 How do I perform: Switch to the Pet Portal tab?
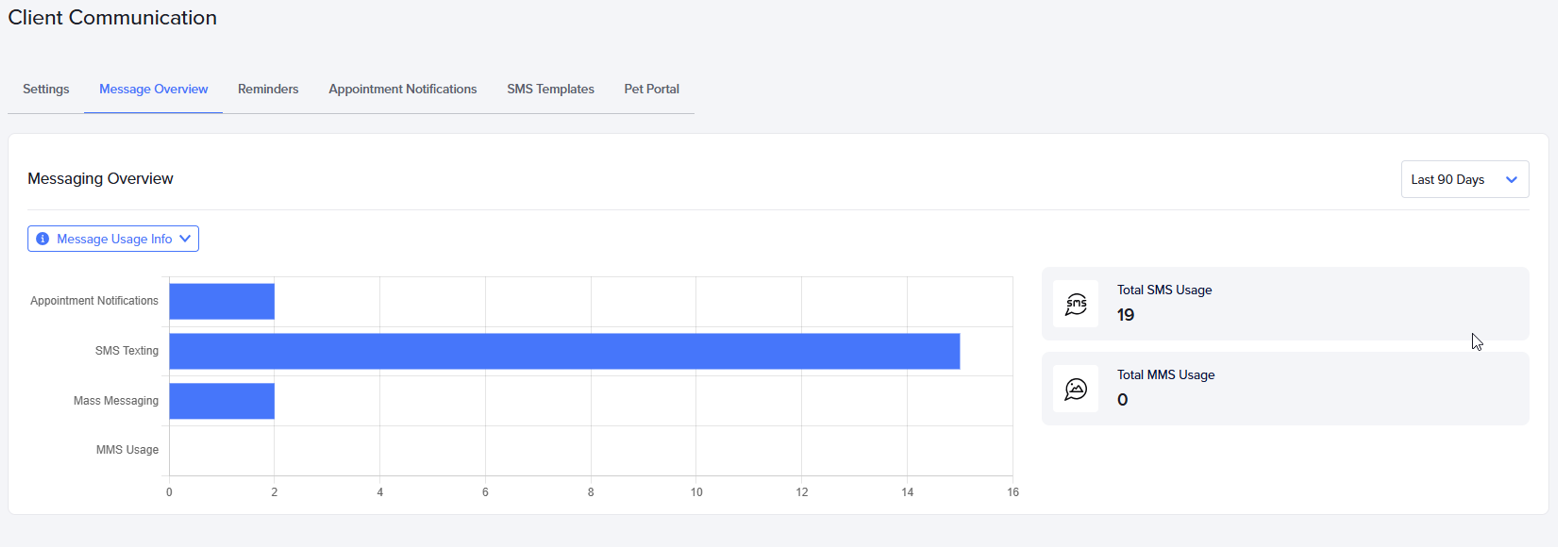coord(651,89)
